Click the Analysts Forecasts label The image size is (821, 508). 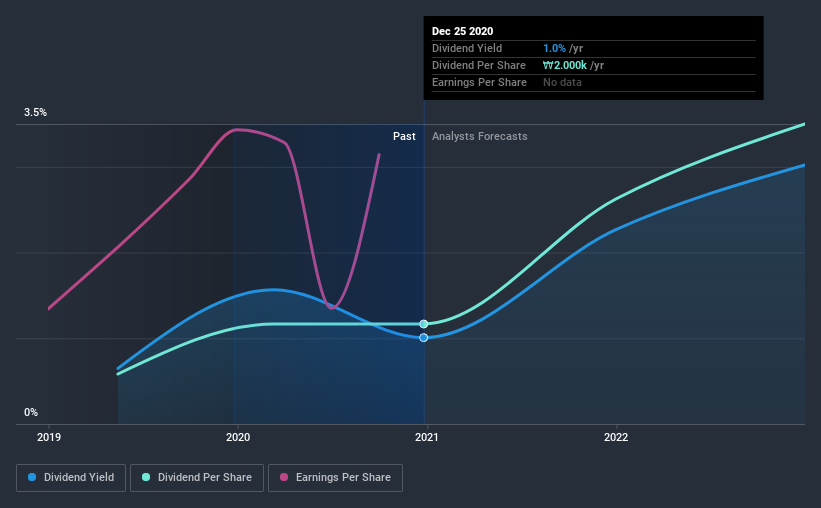[x=480, y=136]
